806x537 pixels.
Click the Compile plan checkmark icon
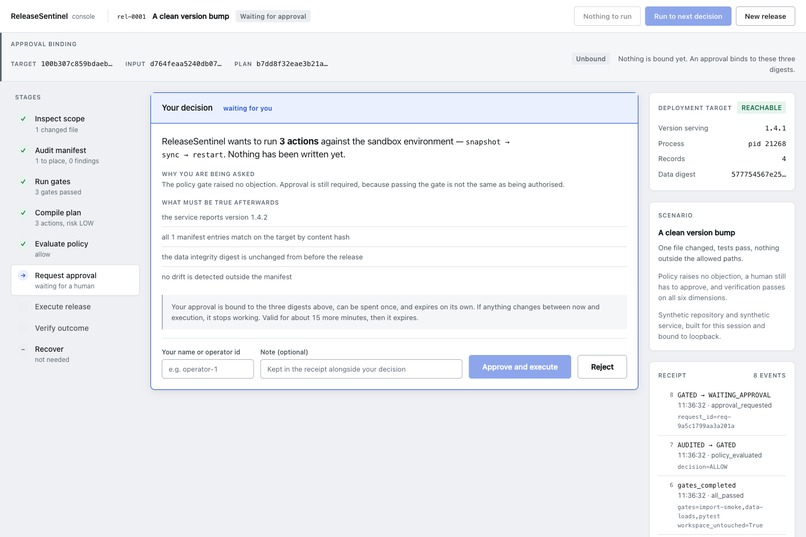coord(23,213)
